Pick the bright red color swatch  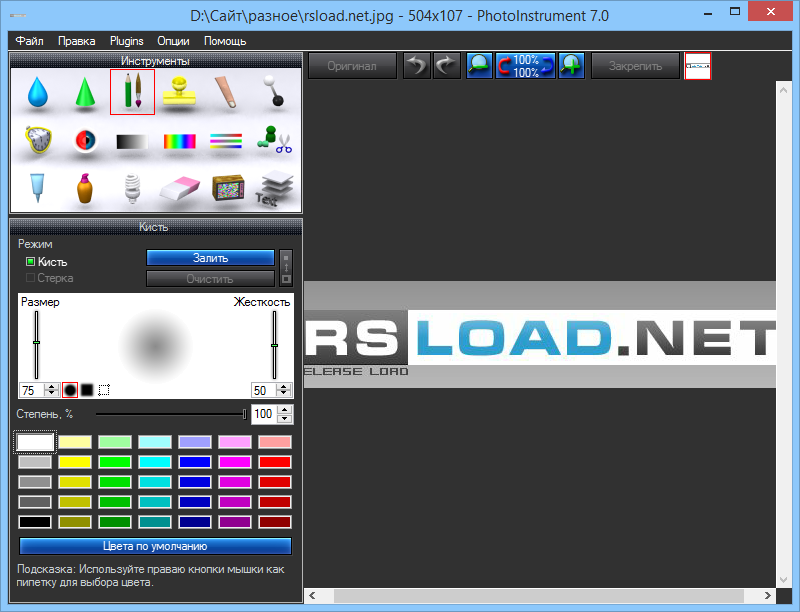275,462
